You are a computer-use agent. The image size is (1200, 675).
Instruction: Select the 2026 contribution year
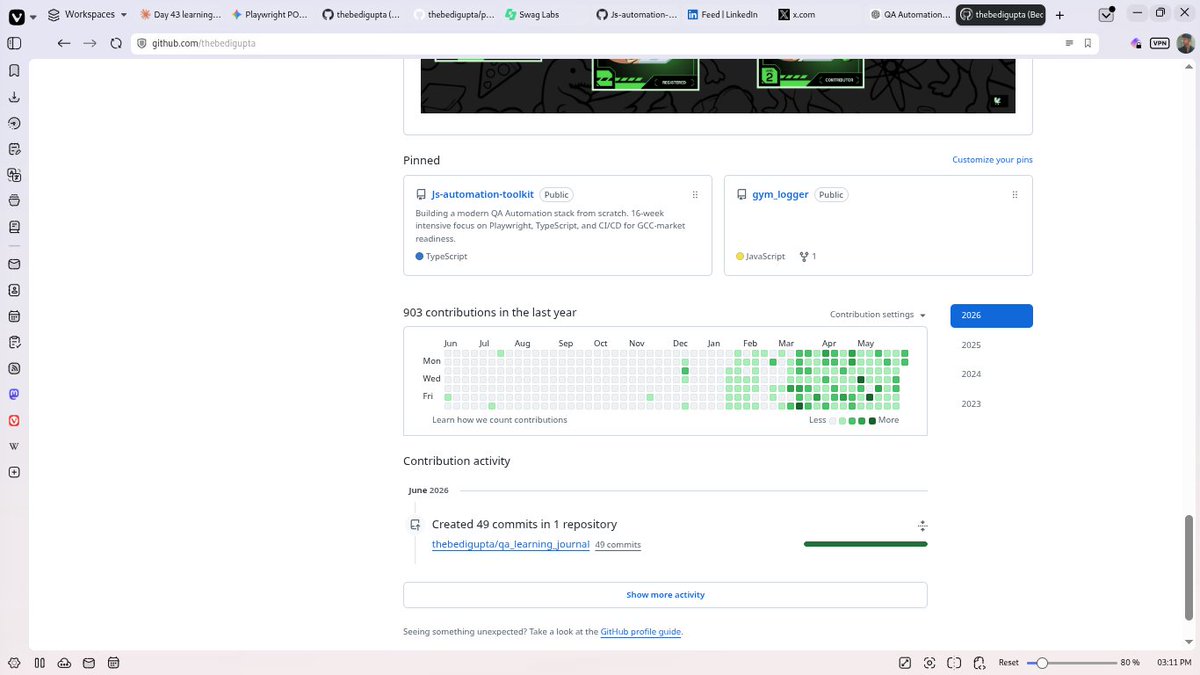(x=991, y=315)
